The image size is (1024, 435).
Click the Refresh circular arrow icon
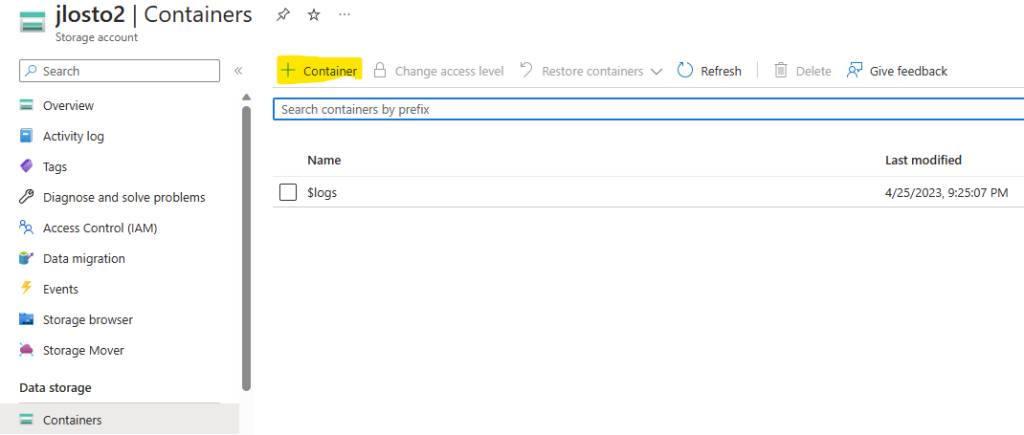point(684,71)
